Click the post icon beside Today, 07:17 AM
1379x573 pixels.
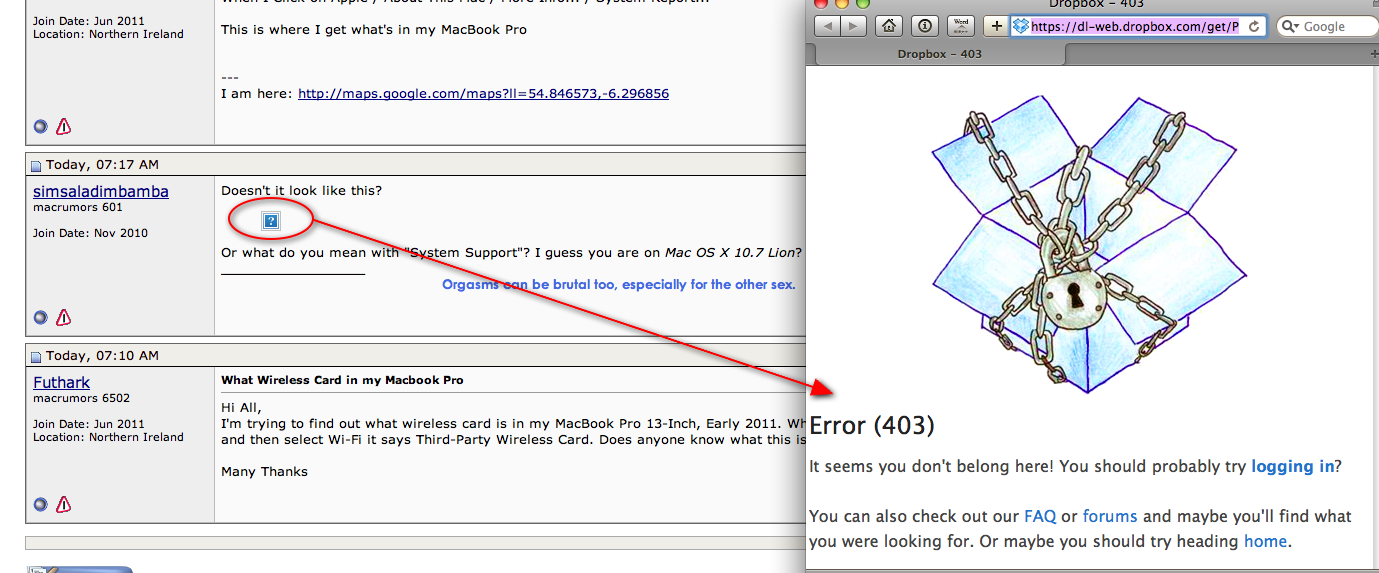pyautogui.click(x=36, y=166)
